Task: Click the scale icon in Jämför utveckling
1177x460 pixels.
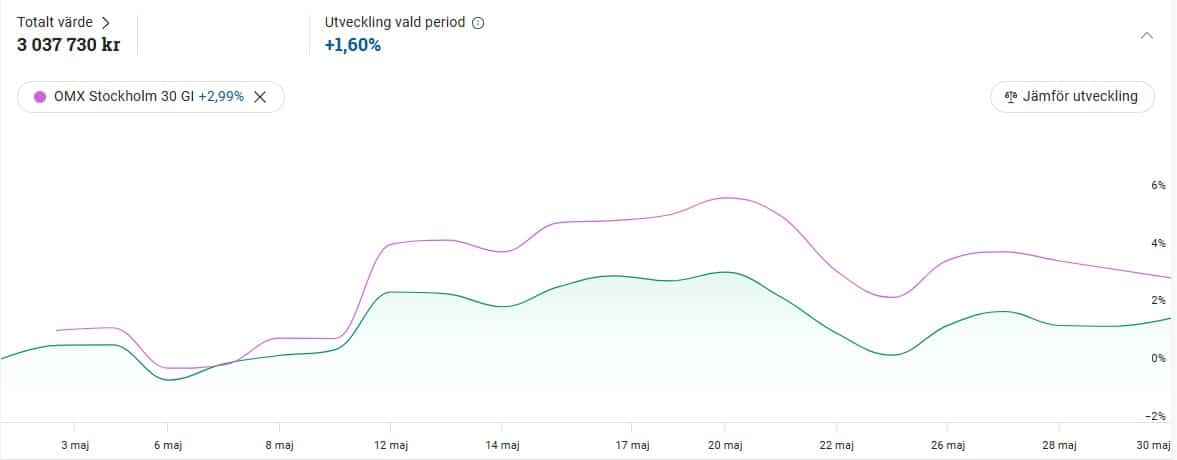Action: (x=1008, y=97)
